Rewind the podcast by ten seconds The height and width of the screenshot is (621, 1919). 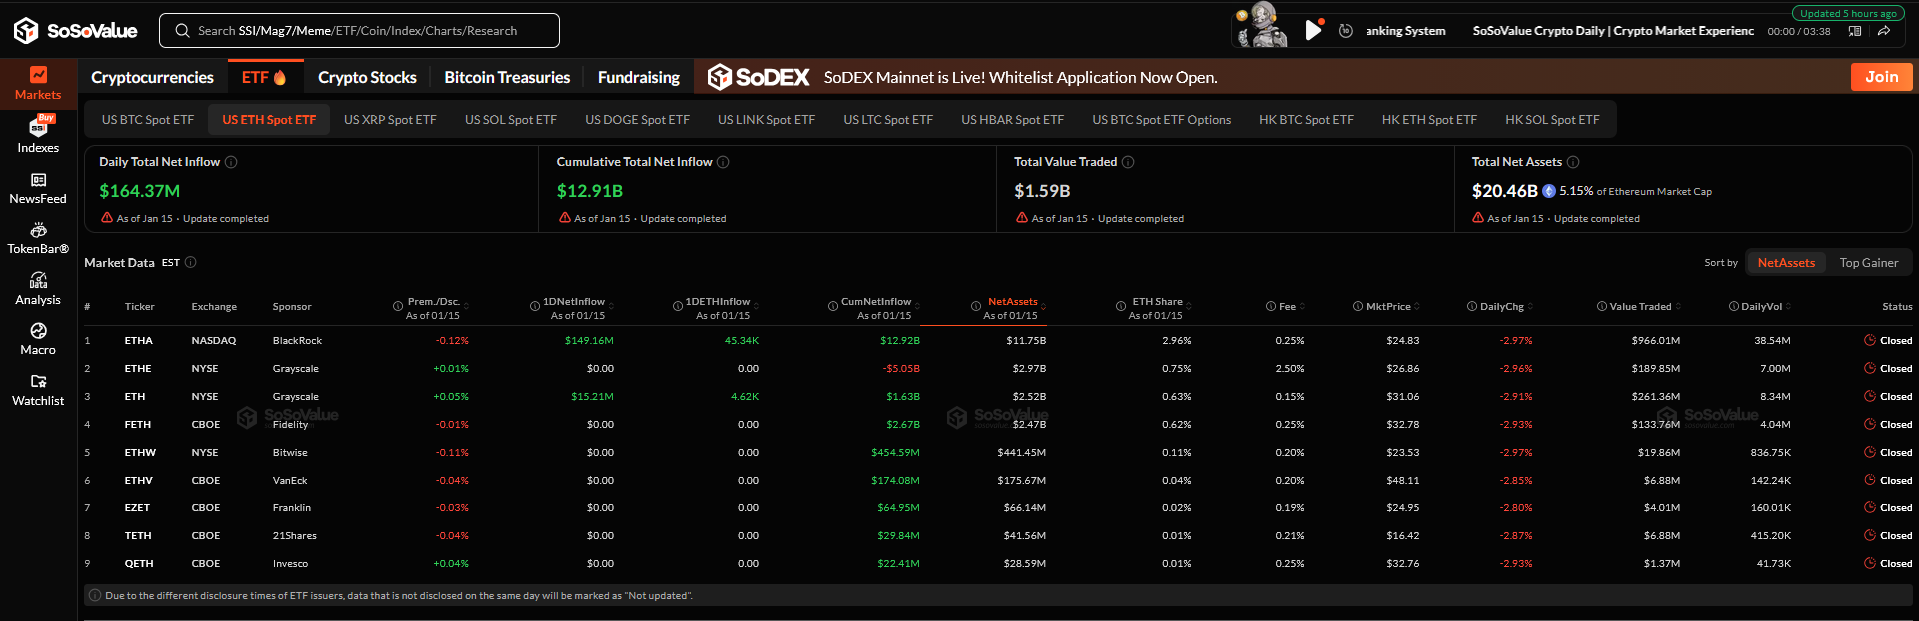[1346, 31]
